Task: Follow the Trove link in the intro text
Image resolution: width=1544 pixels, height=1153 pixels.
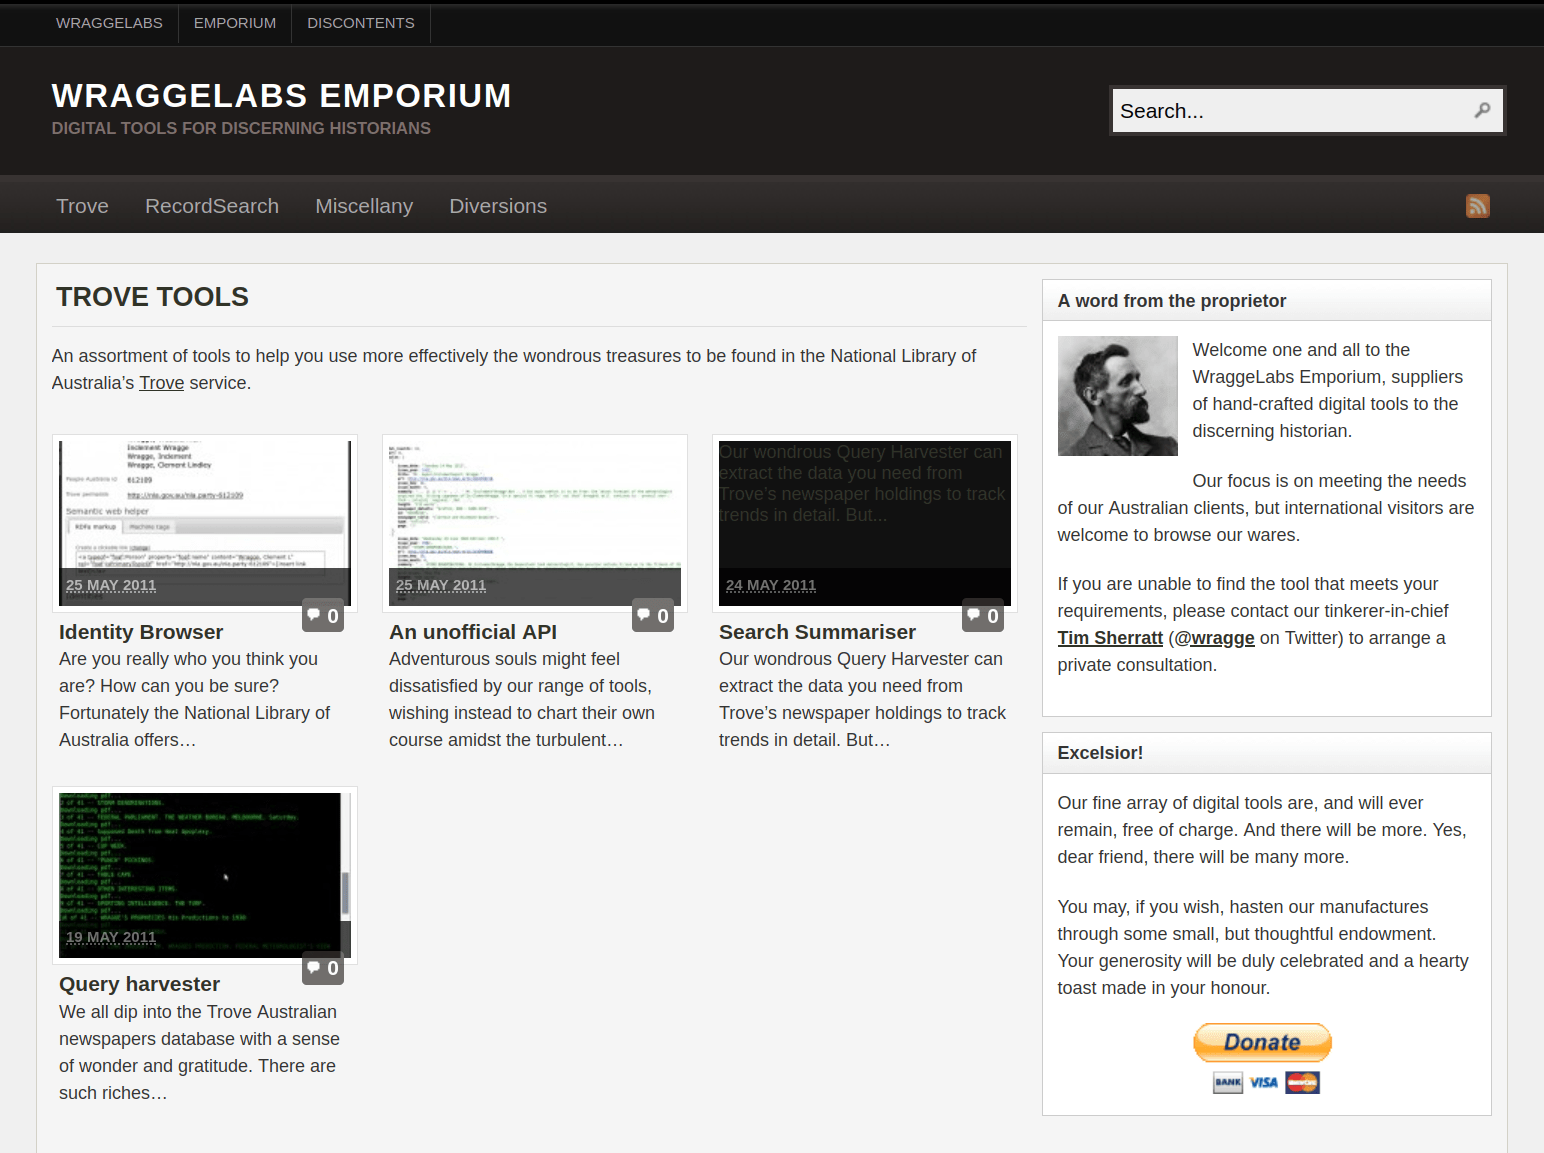Action: pyautogui.click(x=161, y=383)
